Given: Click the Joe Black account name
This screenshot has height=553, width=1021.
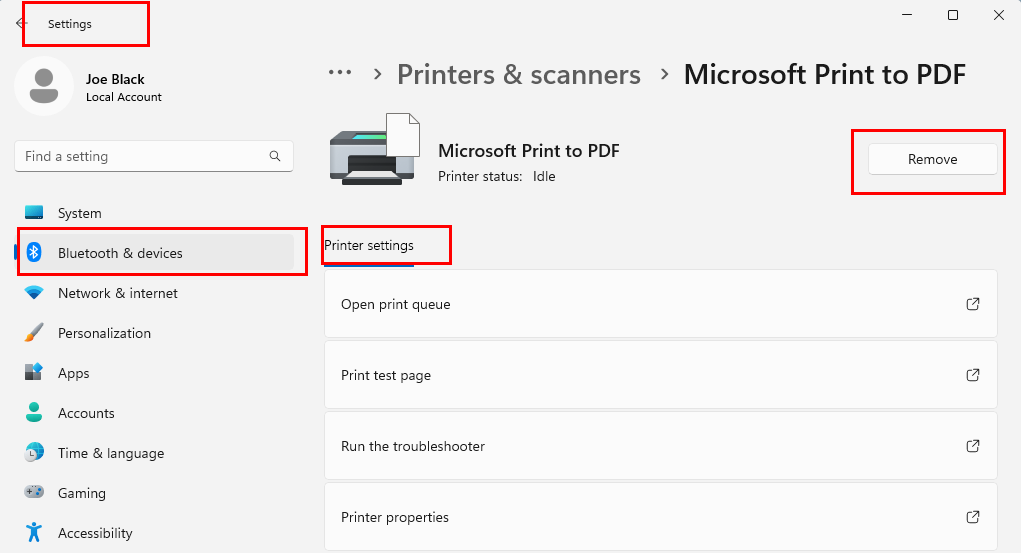Looking at the screenshot, I should click(115, 79).
